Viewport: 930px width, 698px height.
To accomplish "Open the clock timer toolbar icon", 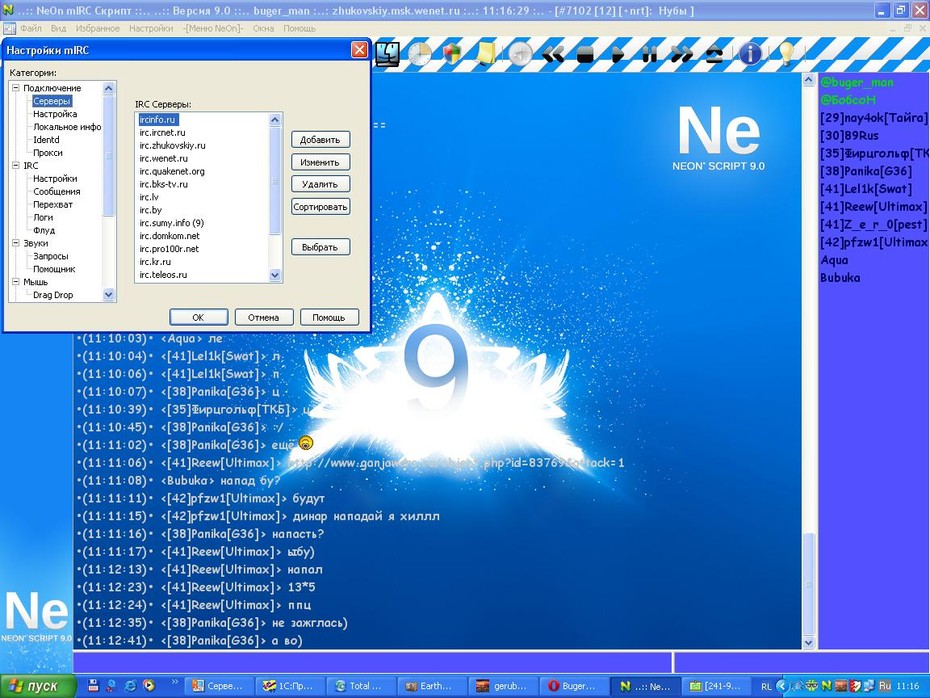I will click(x=419, y=54).
